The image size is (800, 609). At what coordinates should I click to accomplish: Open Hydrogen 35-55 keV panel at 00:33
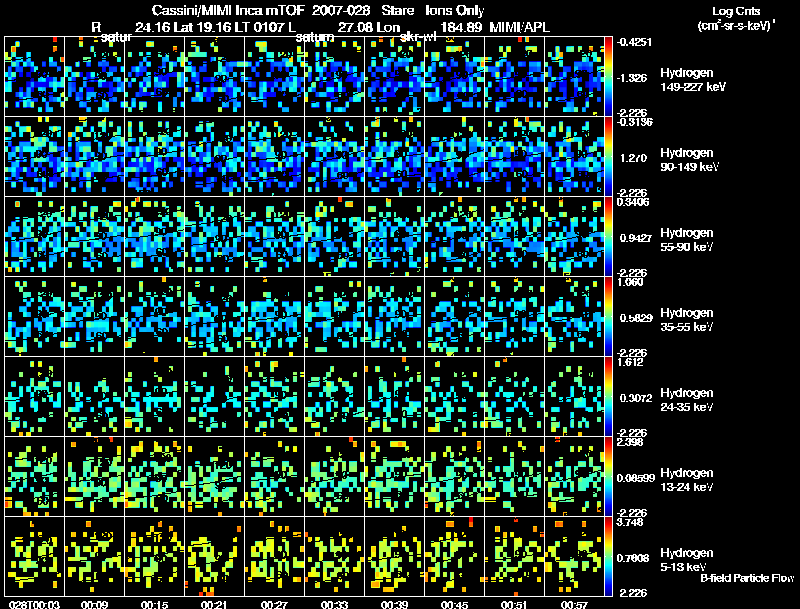[x=335, y=316]
